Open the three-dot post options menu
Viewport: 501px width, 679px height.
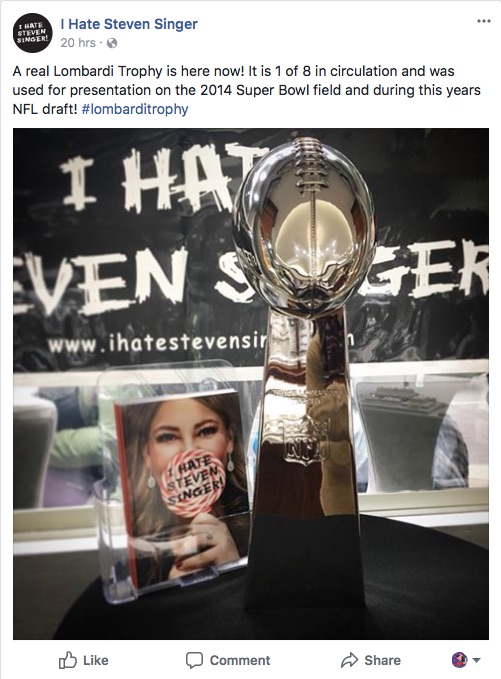pos(483,21)
